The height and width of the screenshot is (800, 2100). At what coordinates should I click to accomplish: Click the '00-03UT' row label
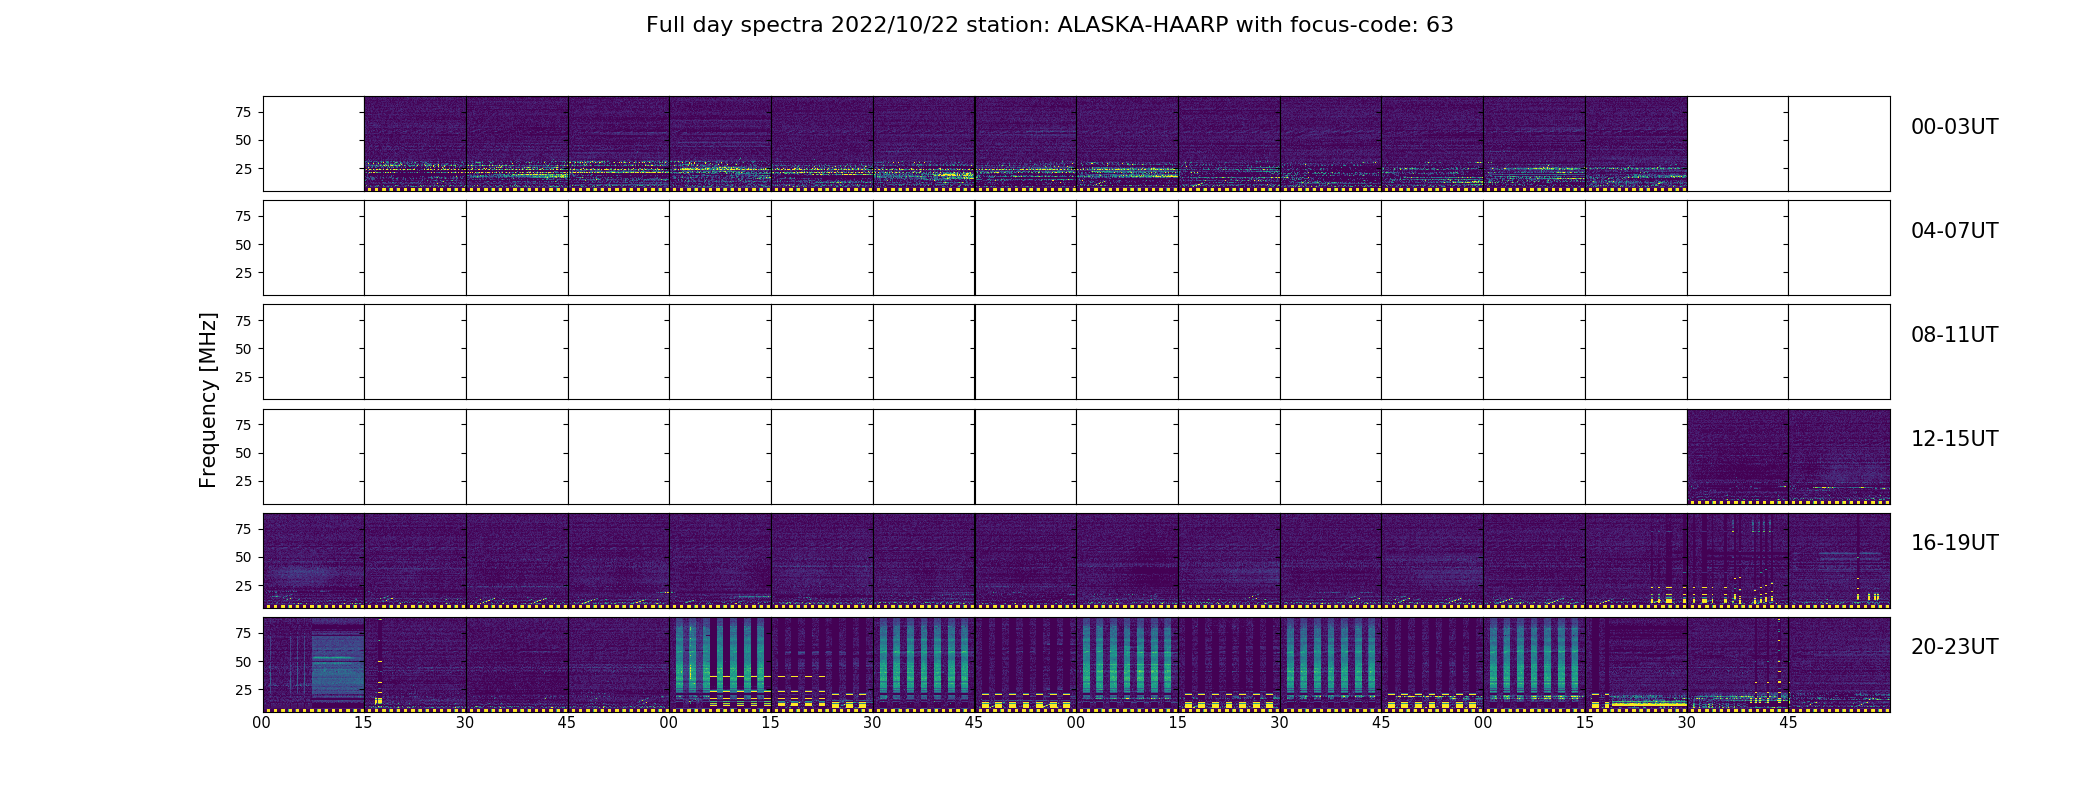point(1954,127)
